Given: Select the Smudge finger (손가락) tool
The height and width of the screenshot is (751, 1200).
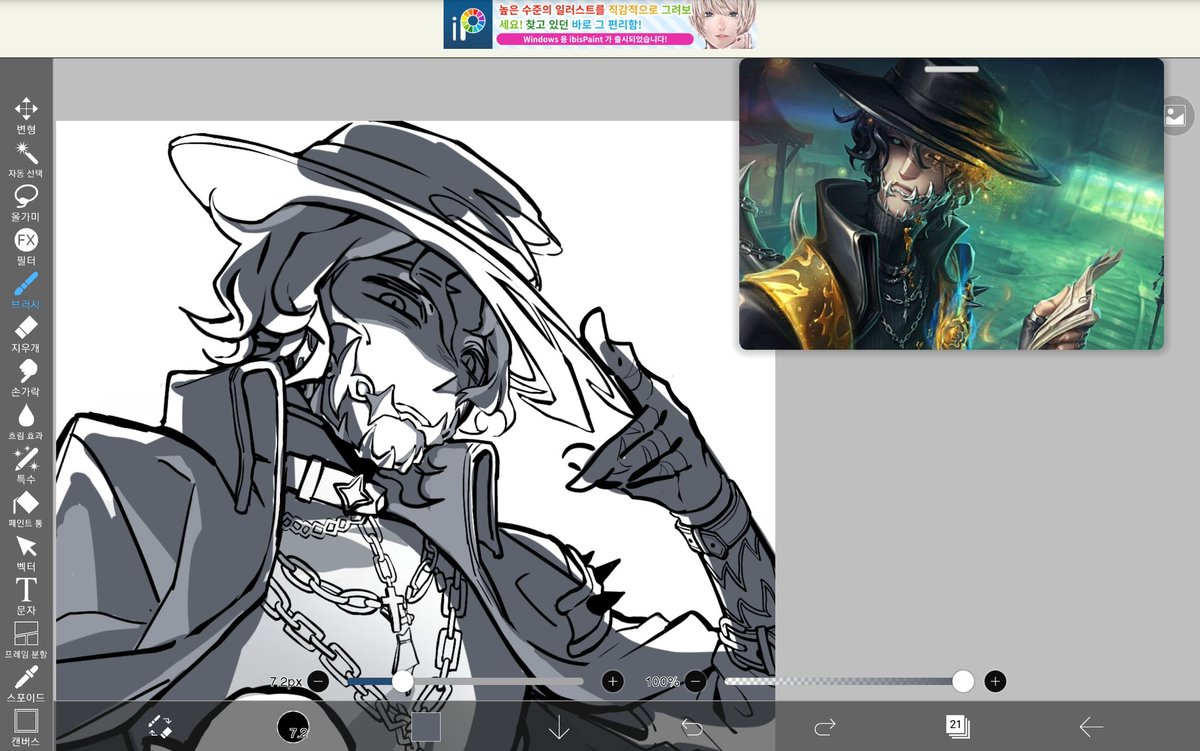Looking at the screenshot, I should (26, 378).
